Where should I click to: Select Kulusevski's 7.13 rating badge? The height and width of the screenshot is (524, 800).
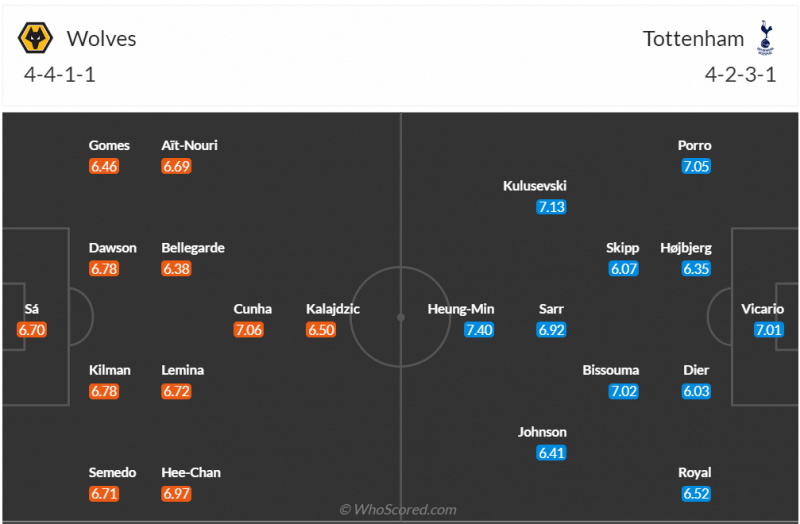click(551, 207)
